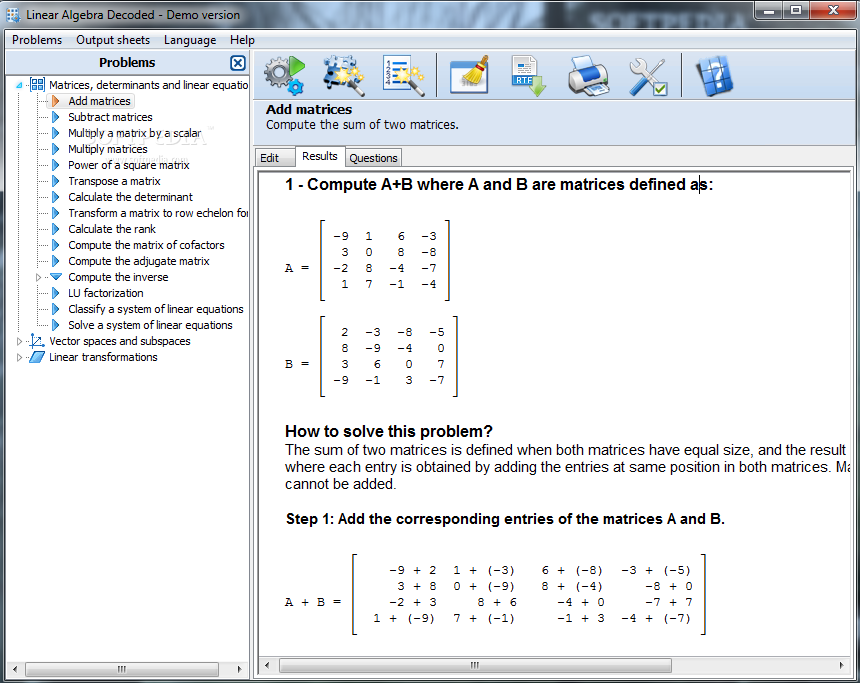This screenshot has width=860, height=683.
Task: Click the matrix grid icon of the Matrices category
Action: (x=37, y=84)
